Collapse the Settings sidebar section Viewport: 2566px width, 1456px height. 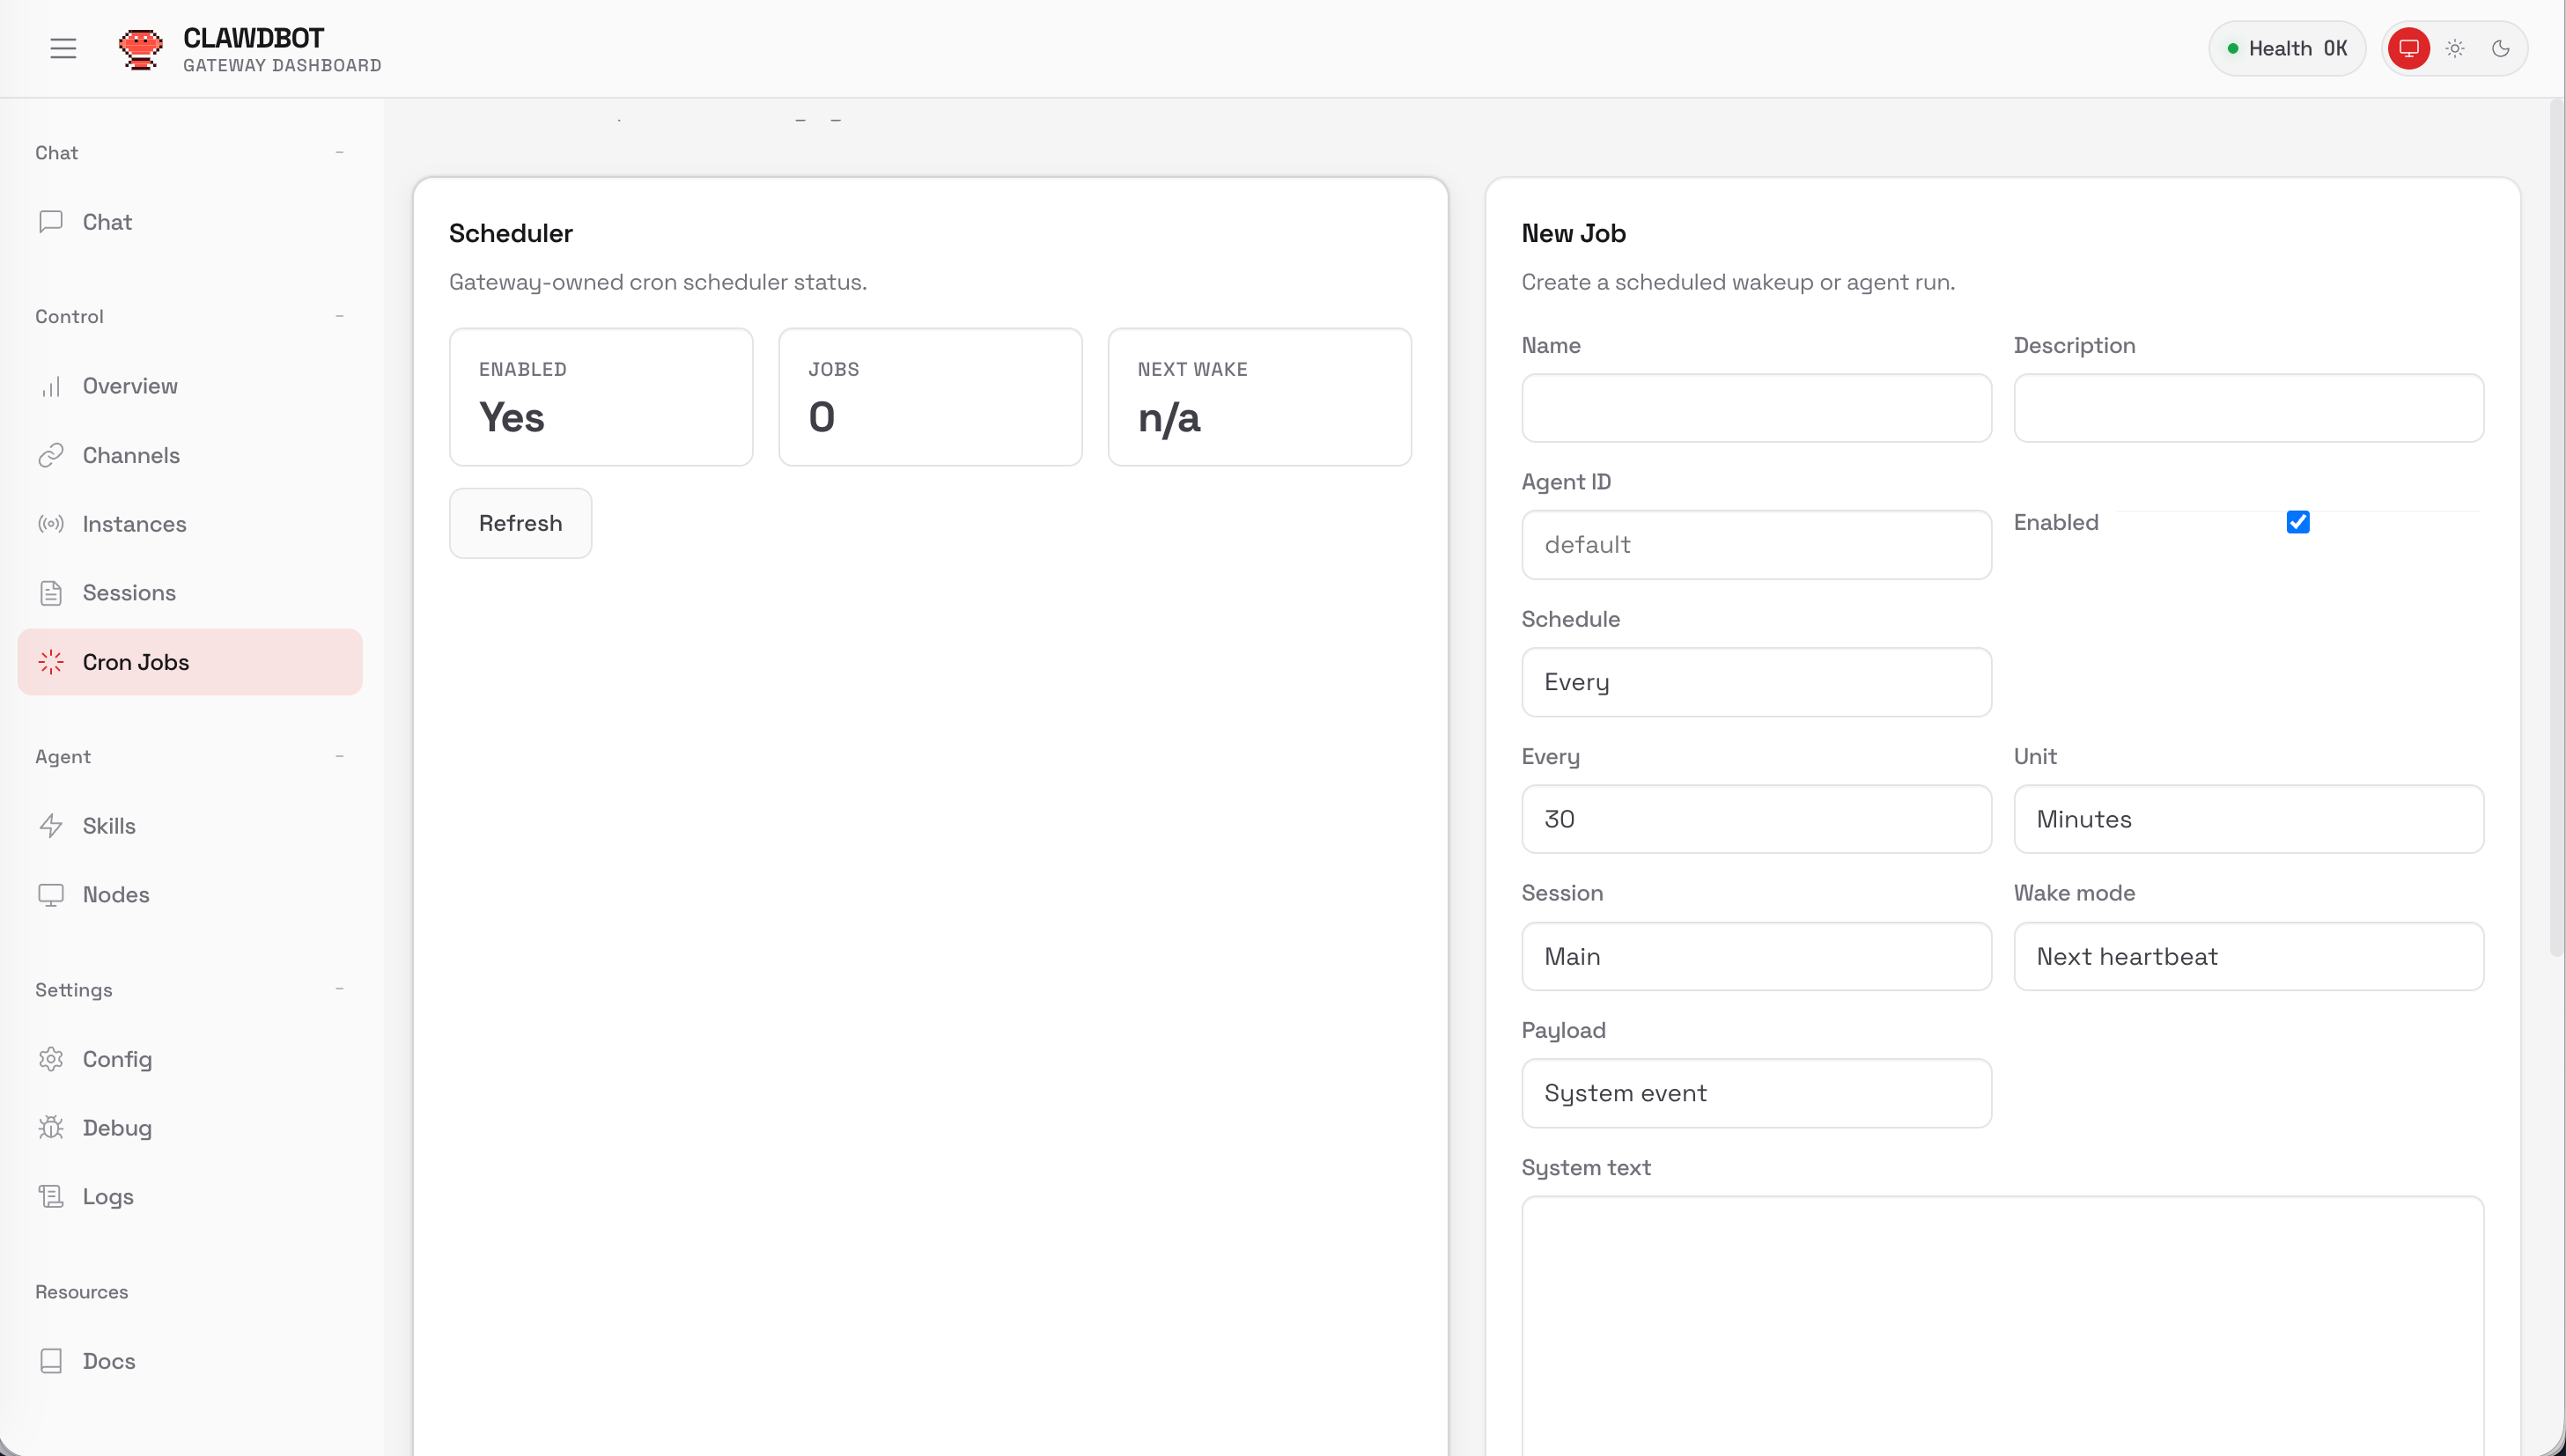pyautogui.click(x=339, y=989)
